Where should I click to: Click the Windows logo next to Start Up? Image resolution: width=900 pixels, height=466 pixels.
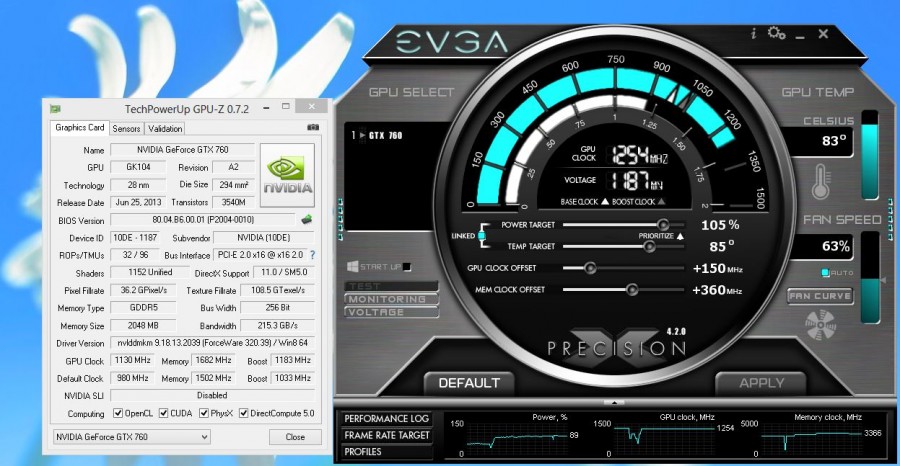click(x=352, y=267)
